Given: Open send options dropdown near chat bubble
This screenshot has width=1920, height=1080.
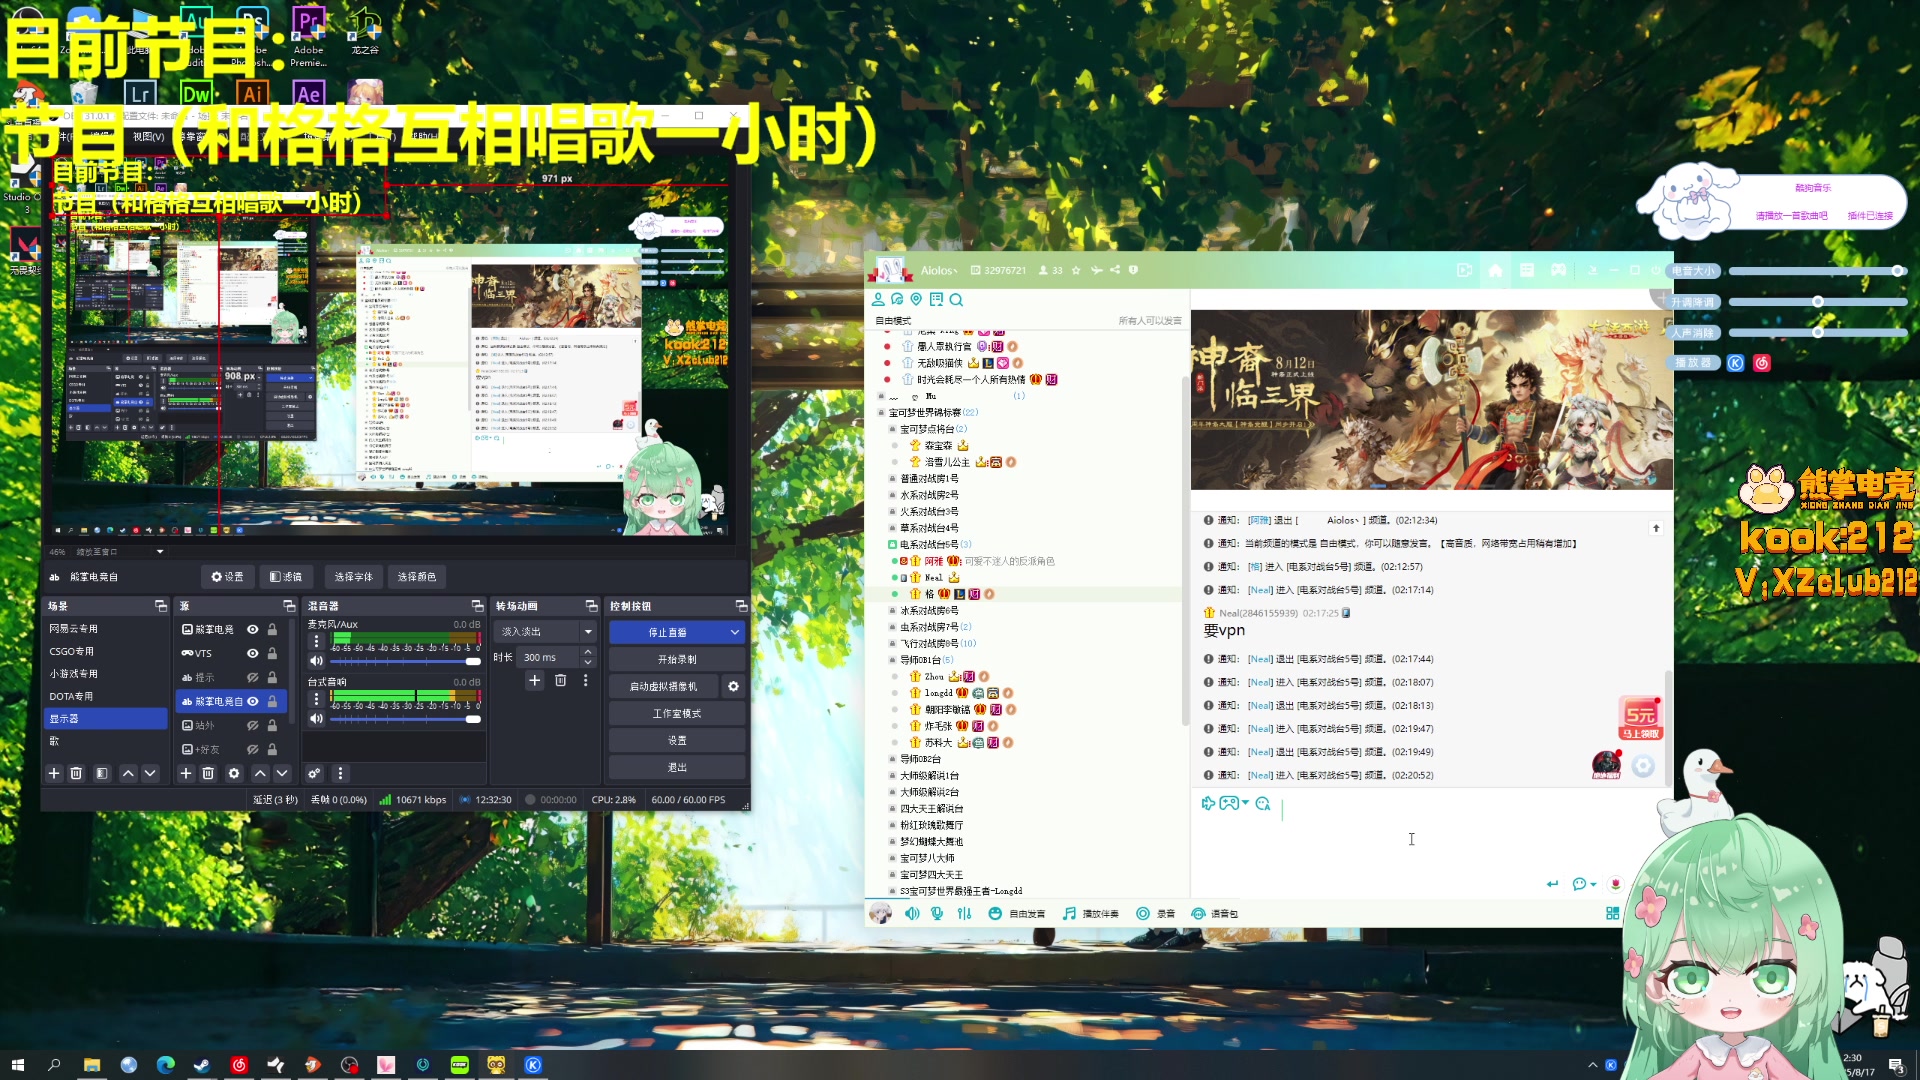Looking at the screenshot, I should coord(1593,884).
